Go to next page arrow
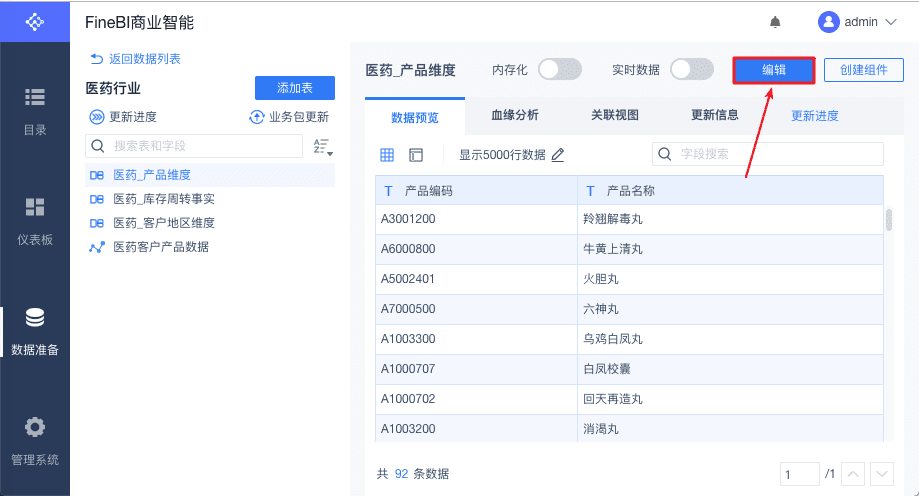 pos(882,473)
